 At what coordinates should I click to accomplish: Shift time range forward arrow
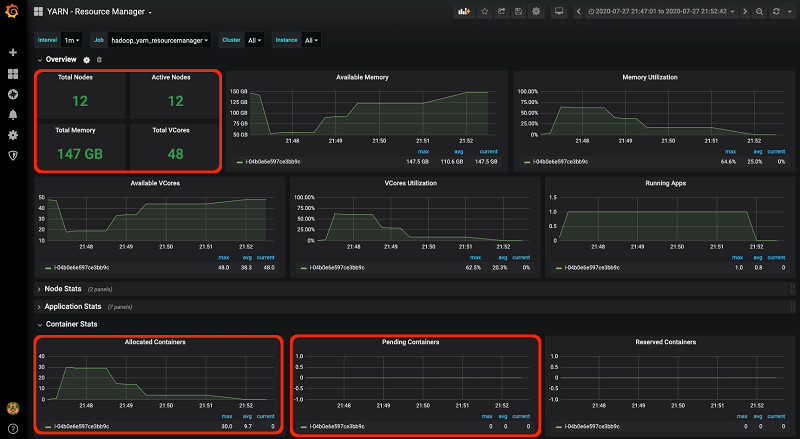[745, 11]
